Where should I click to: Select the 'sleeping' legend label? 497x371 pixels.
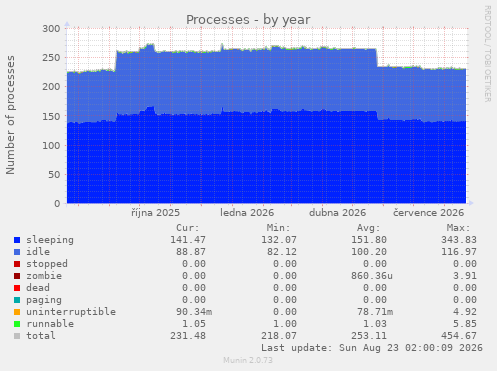[x=50, y=240]
